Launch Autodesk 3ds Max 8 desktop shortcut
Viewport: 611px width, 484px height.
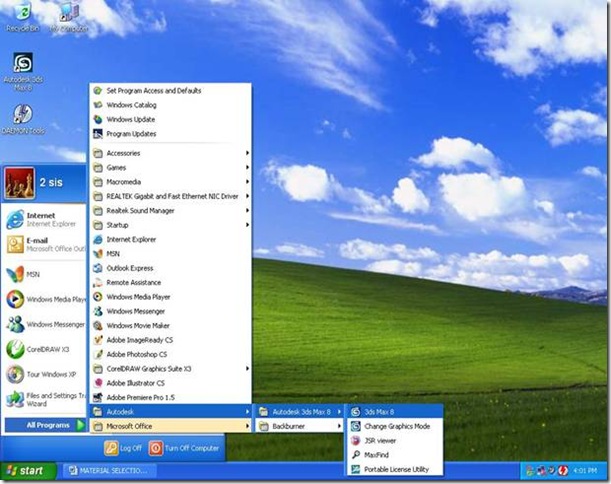[x=23, y=72]
